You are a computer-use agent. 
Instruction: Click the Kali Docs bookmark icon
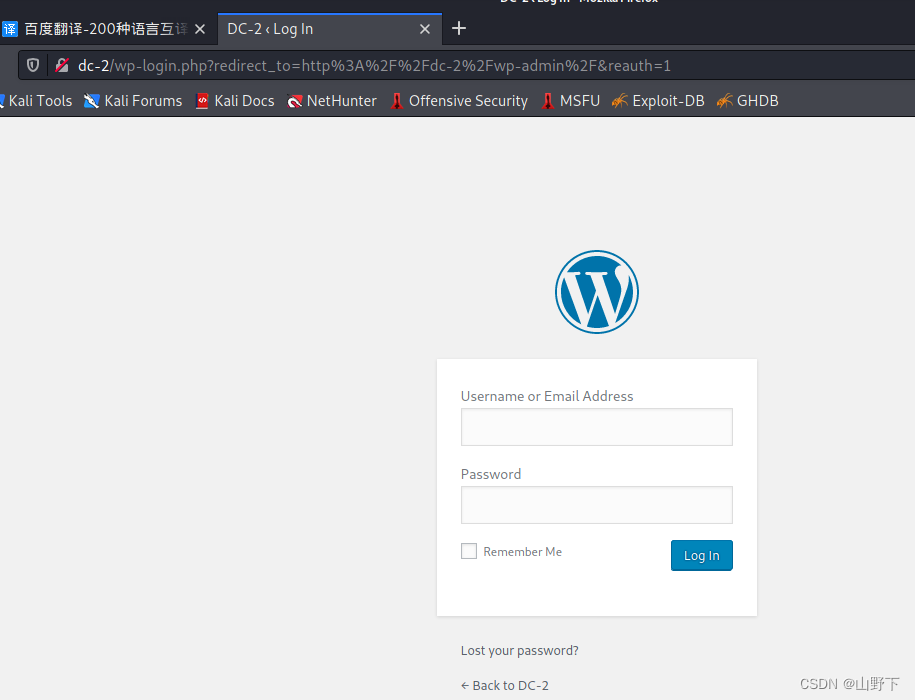click(x=202, y=101)
